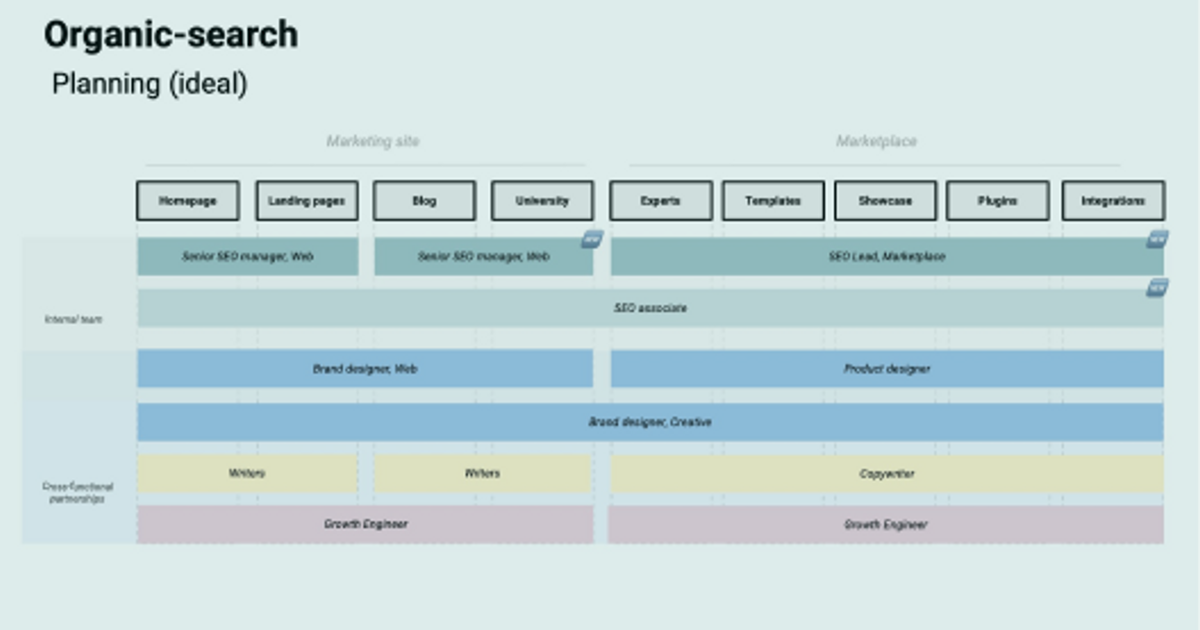The image size is (1200, 630).
Task: Select the University box
Action: [x=542, y=200]
